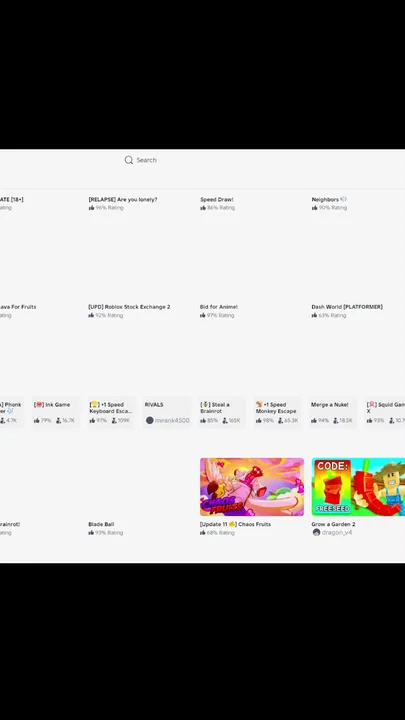Open '[RELAPSE] Are you lonely?' game title
The height and width of the screenshot is (720, 405).
click(123, 200)
